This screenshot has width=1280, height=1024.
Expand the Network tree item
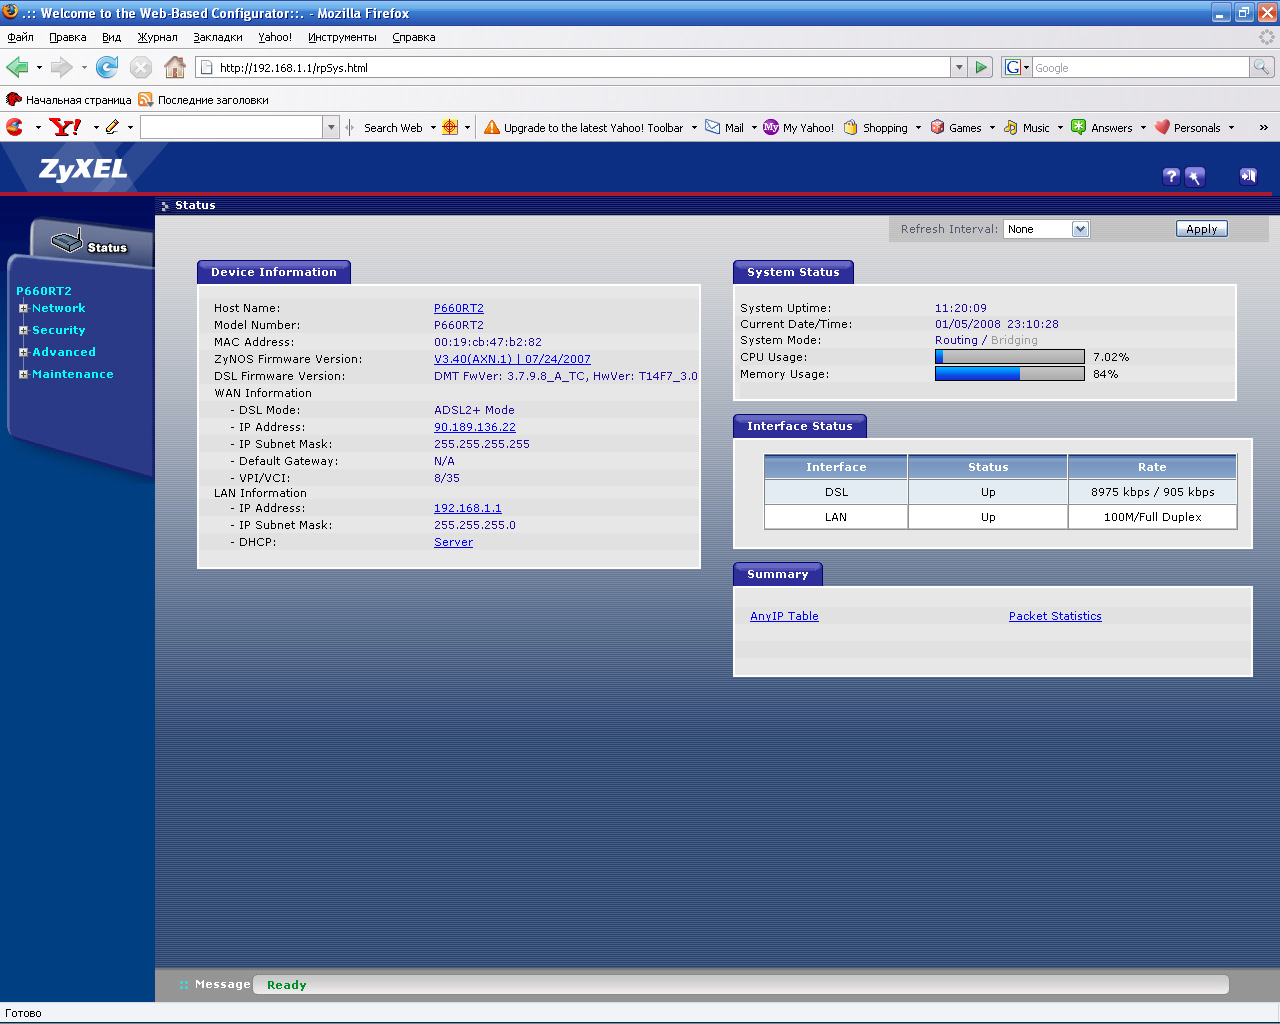click(x=23, y=308)
